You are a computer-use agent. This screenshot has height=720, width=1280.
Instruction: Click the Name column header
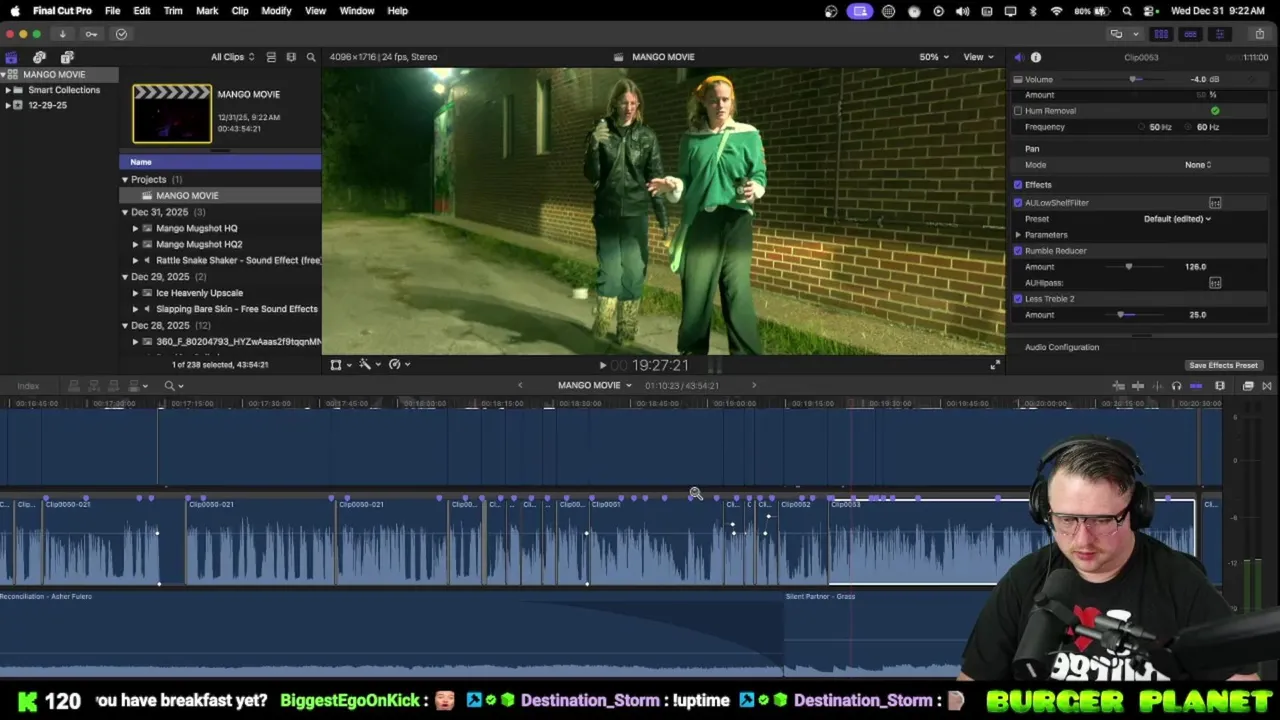point(220,162)
